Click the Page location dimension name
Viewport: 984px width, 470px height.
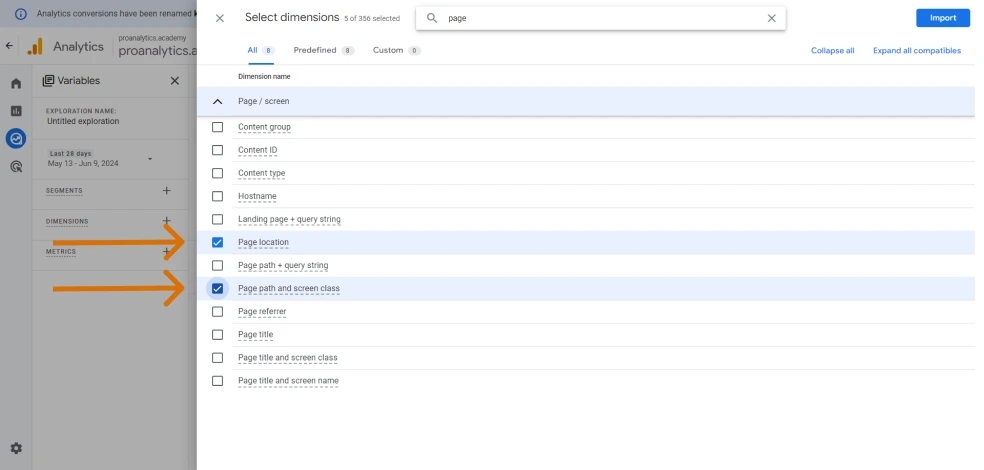pos(264,242)
